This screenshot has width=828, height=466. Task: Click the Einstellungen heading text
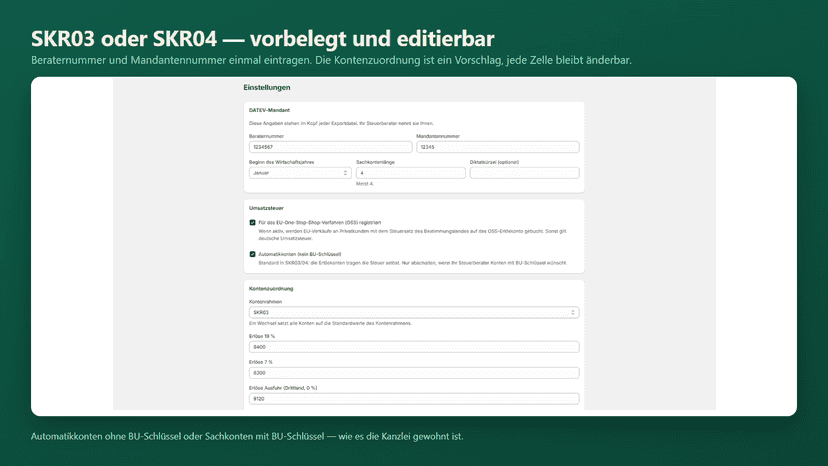(267, 88)
